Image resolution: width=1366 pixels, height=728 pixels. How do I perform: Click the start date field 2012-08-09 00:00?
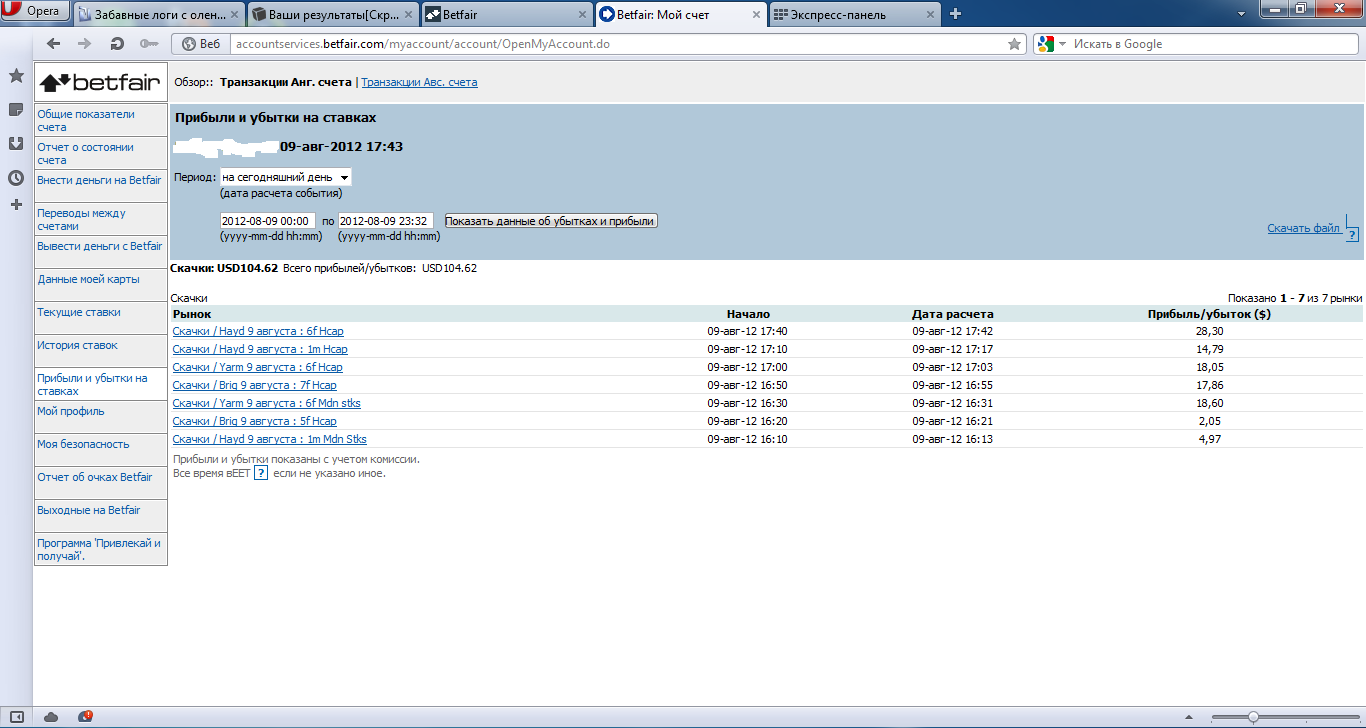coord(268,221)
